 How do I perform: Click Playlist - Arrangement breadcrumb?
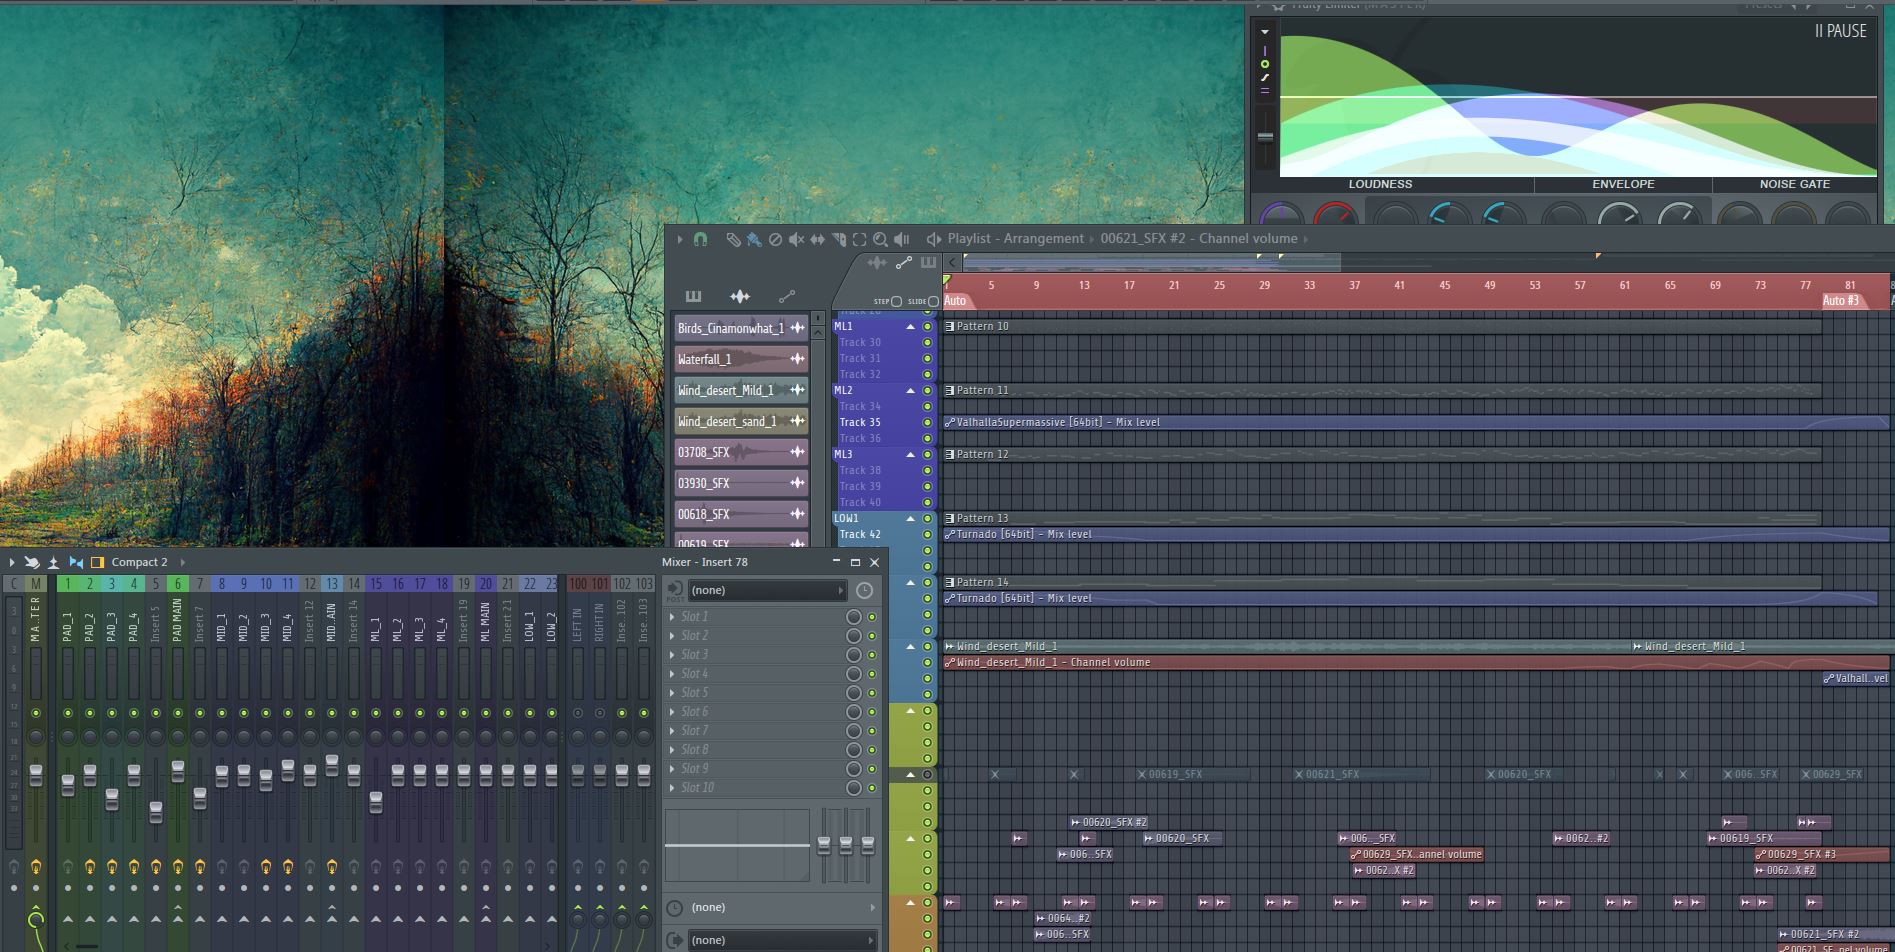pos(1015,239)
